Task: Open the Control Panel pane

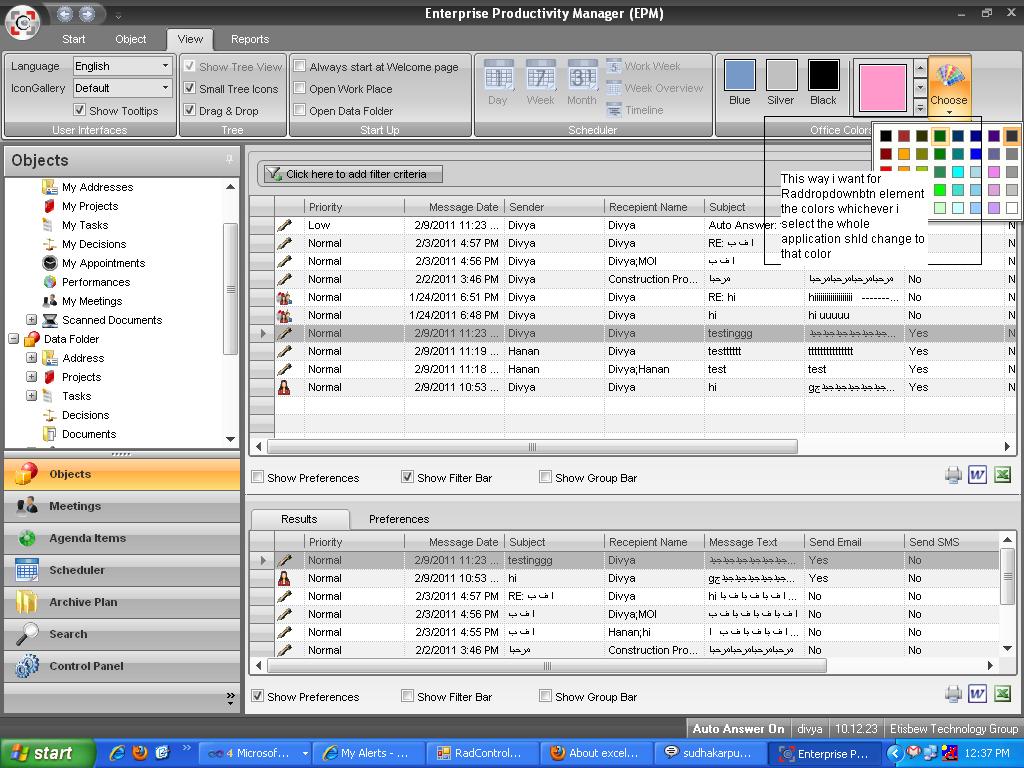Action: (x=122, y=666)
